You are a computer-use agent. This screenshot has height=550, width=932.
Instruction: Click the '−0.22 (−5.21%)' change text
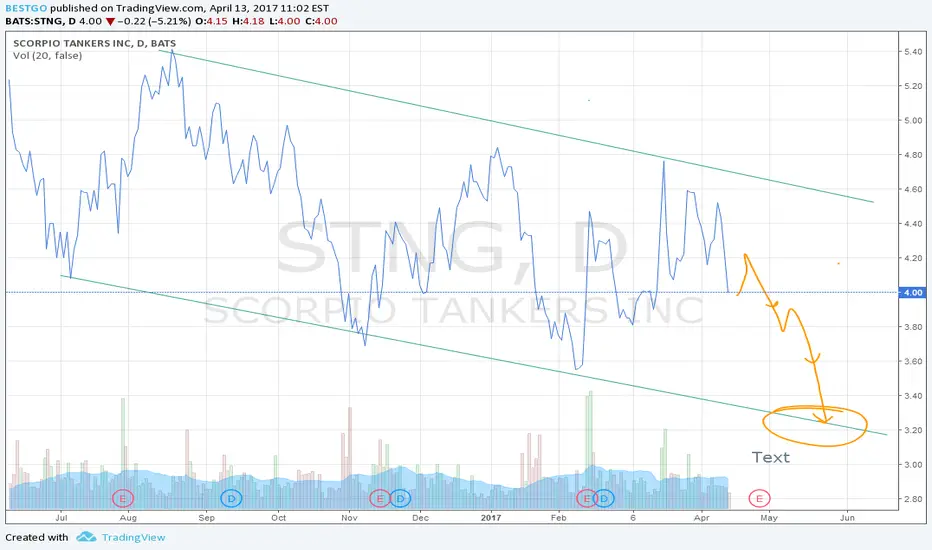(x=154, y=21)
